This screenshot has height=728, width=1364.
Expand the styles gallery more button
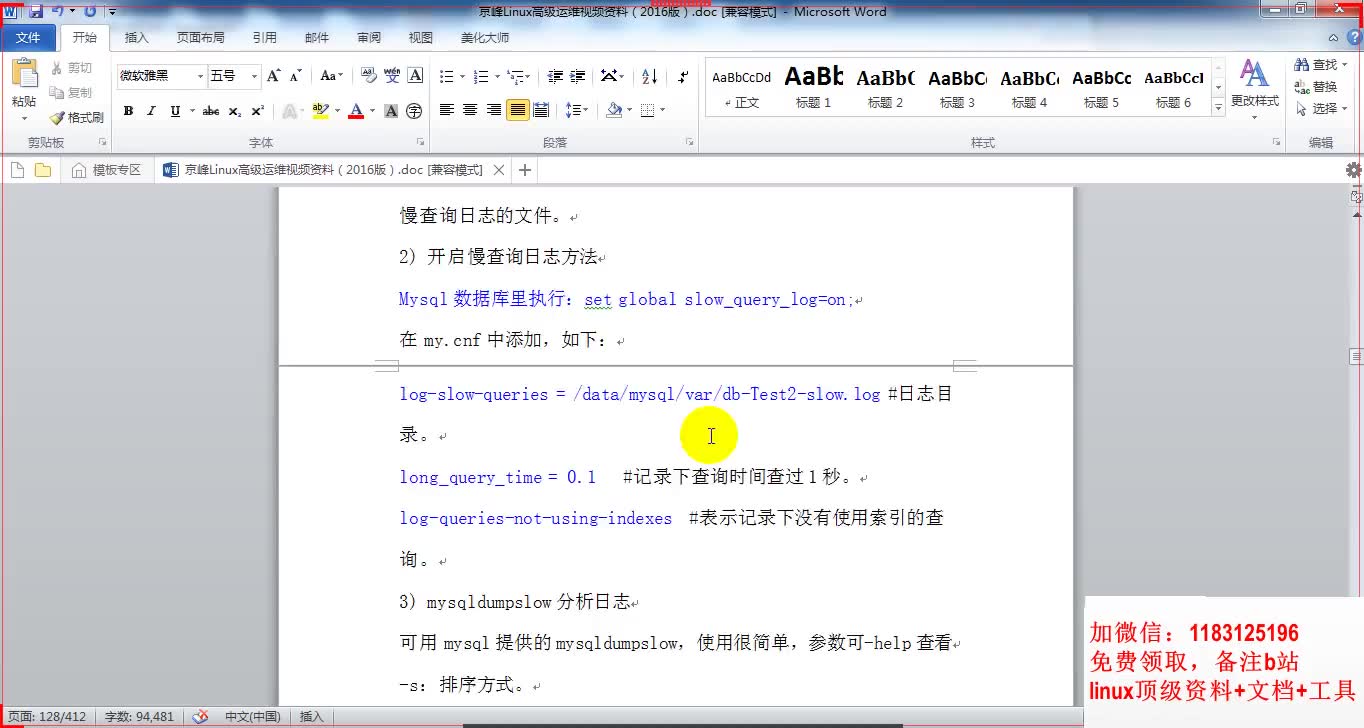click(1218, 106)
